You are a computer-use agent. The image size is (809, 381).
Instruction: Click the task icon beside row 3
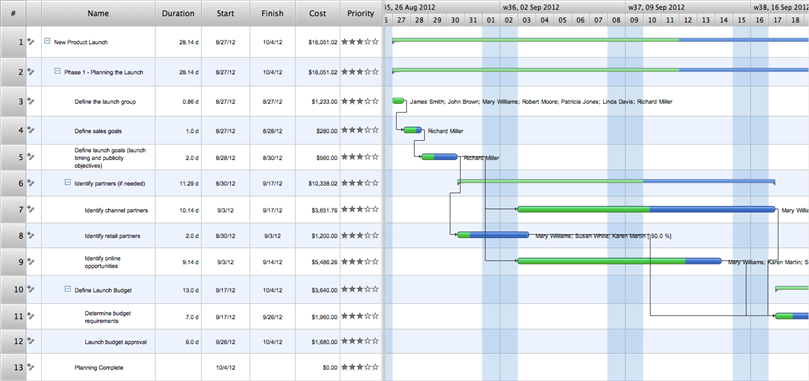point(30,101)
